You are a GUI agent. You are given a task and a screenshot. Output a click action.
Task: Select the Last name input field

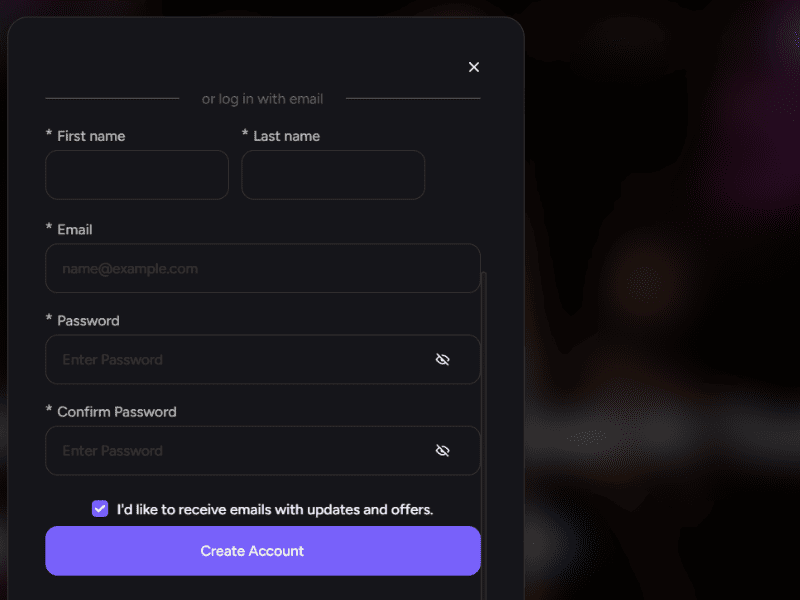click(333, 175)
